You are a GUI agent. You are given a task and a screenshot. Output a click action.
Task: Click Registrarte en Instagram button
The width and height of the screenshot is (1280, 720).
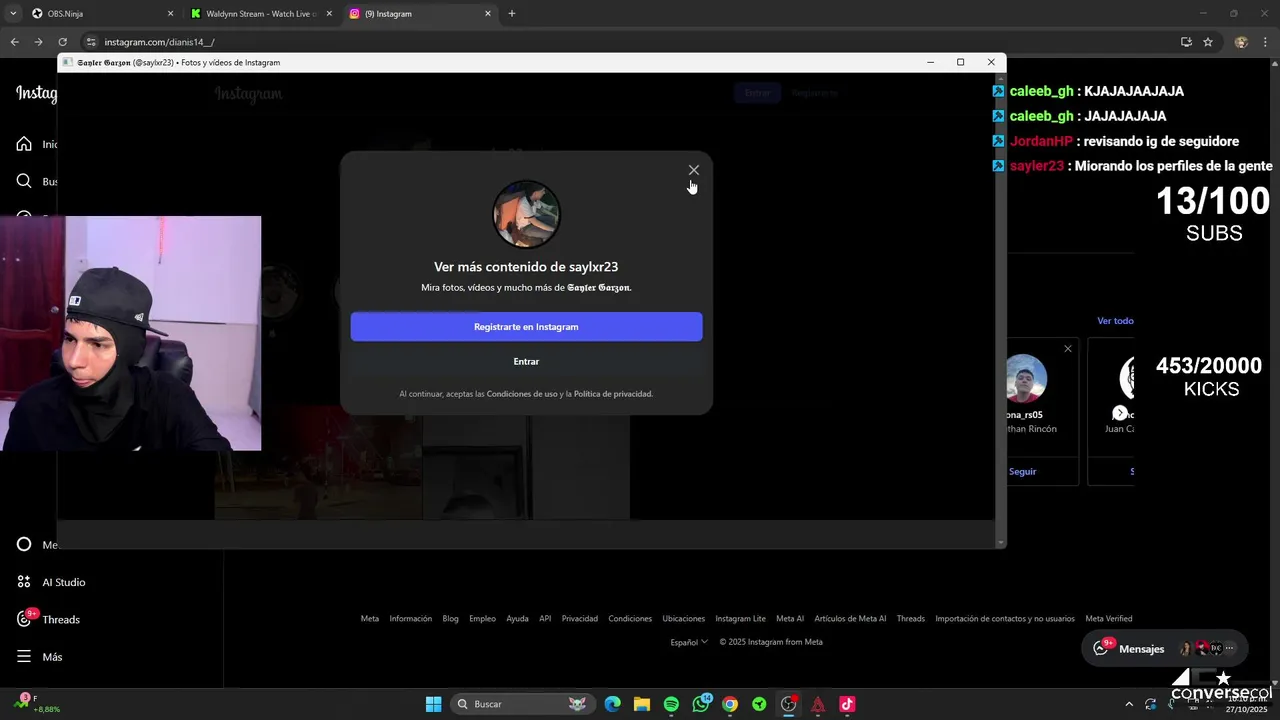tap(526, 327)
